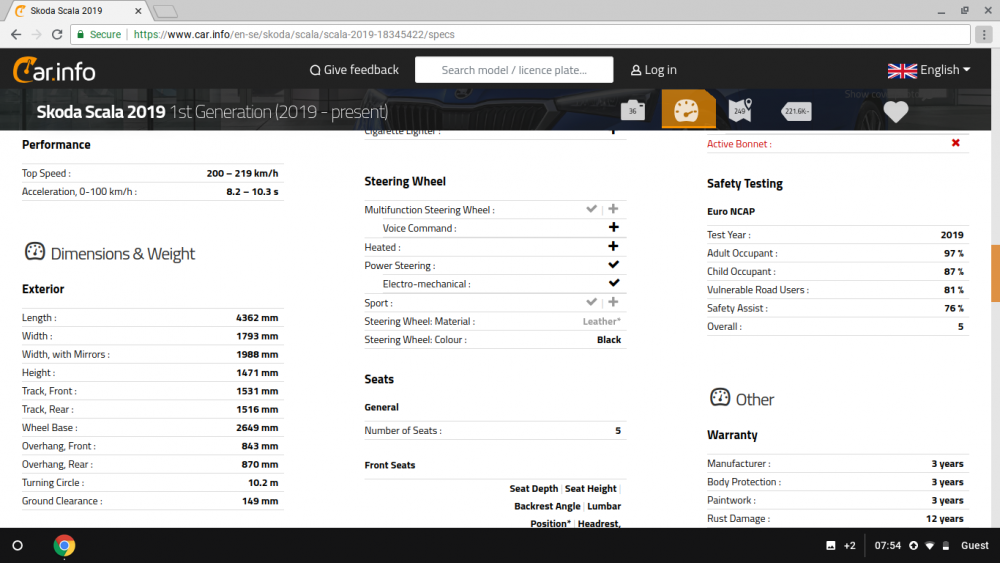Click the Seat Height option
The width and height of the screenshot is (1000, 563).
point(591,488)
